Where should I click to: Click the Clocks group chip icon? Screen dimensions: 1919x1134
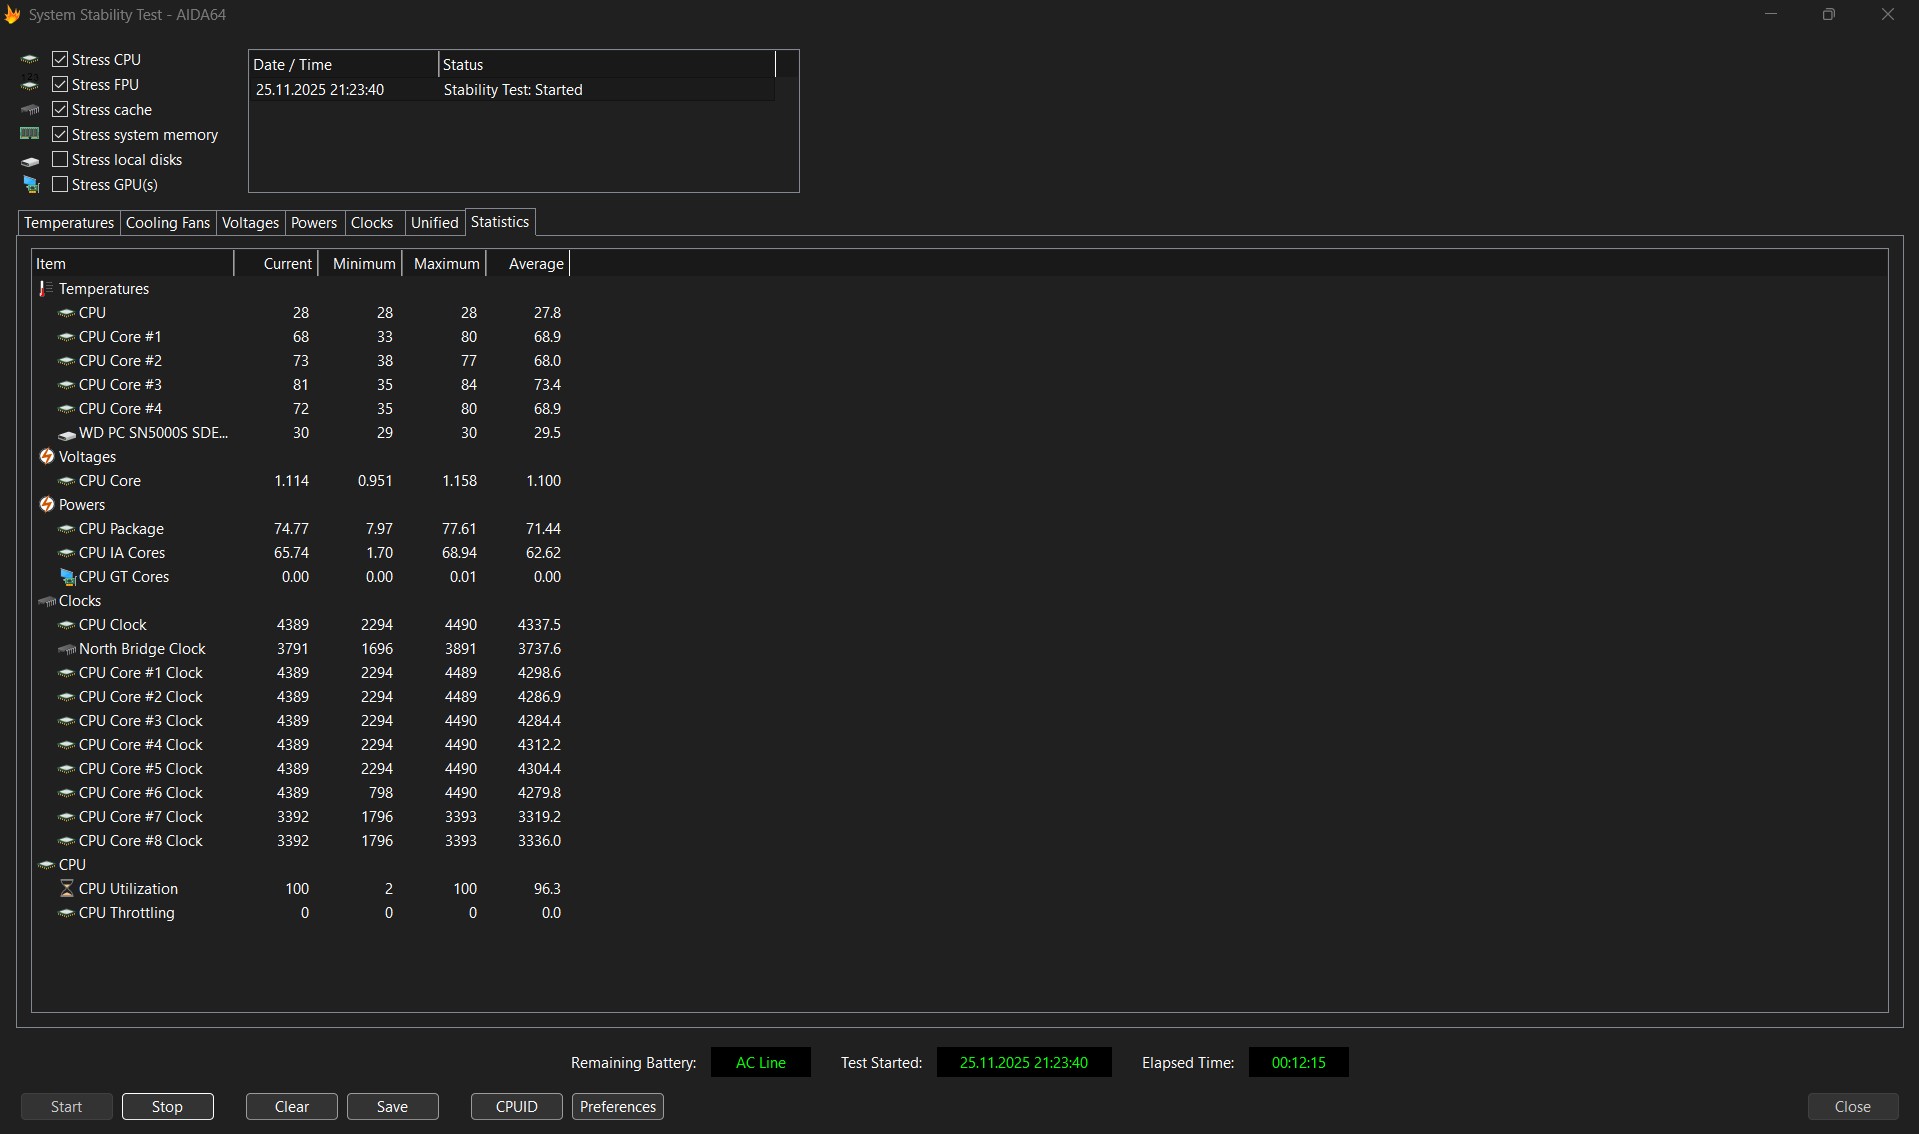(x=46, y=601)
